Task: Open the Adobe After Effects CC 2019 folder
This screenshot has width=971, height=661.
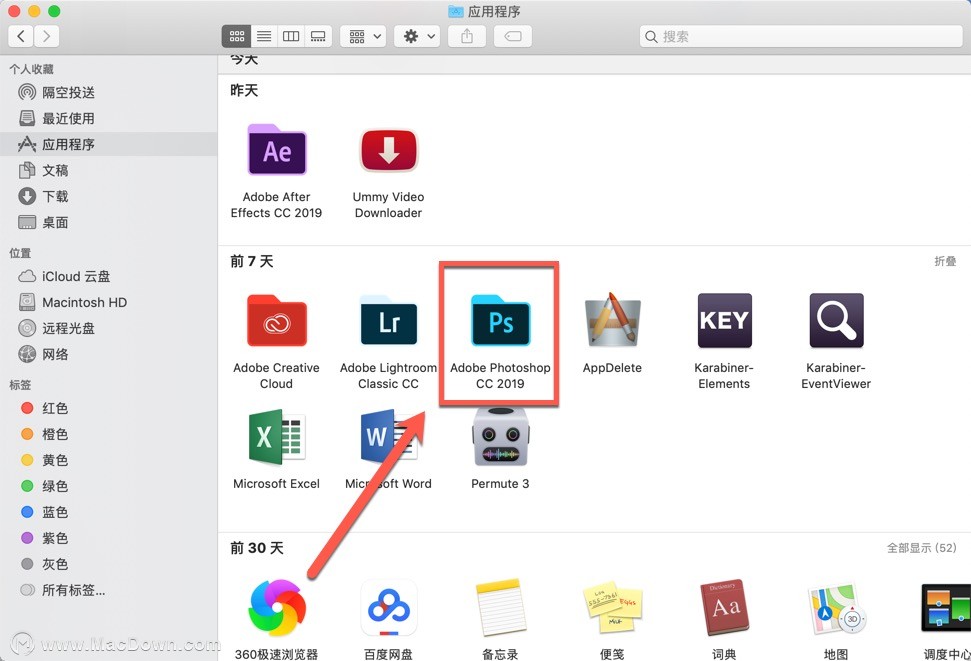Action: [277, 151]
